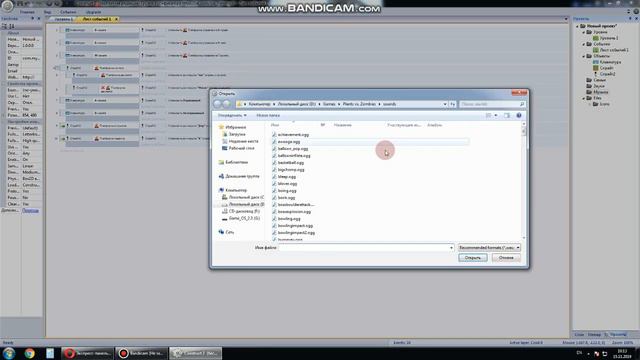Click the Отмена button in the dialog
Viewport: 640px width, 360px height.
506,258
